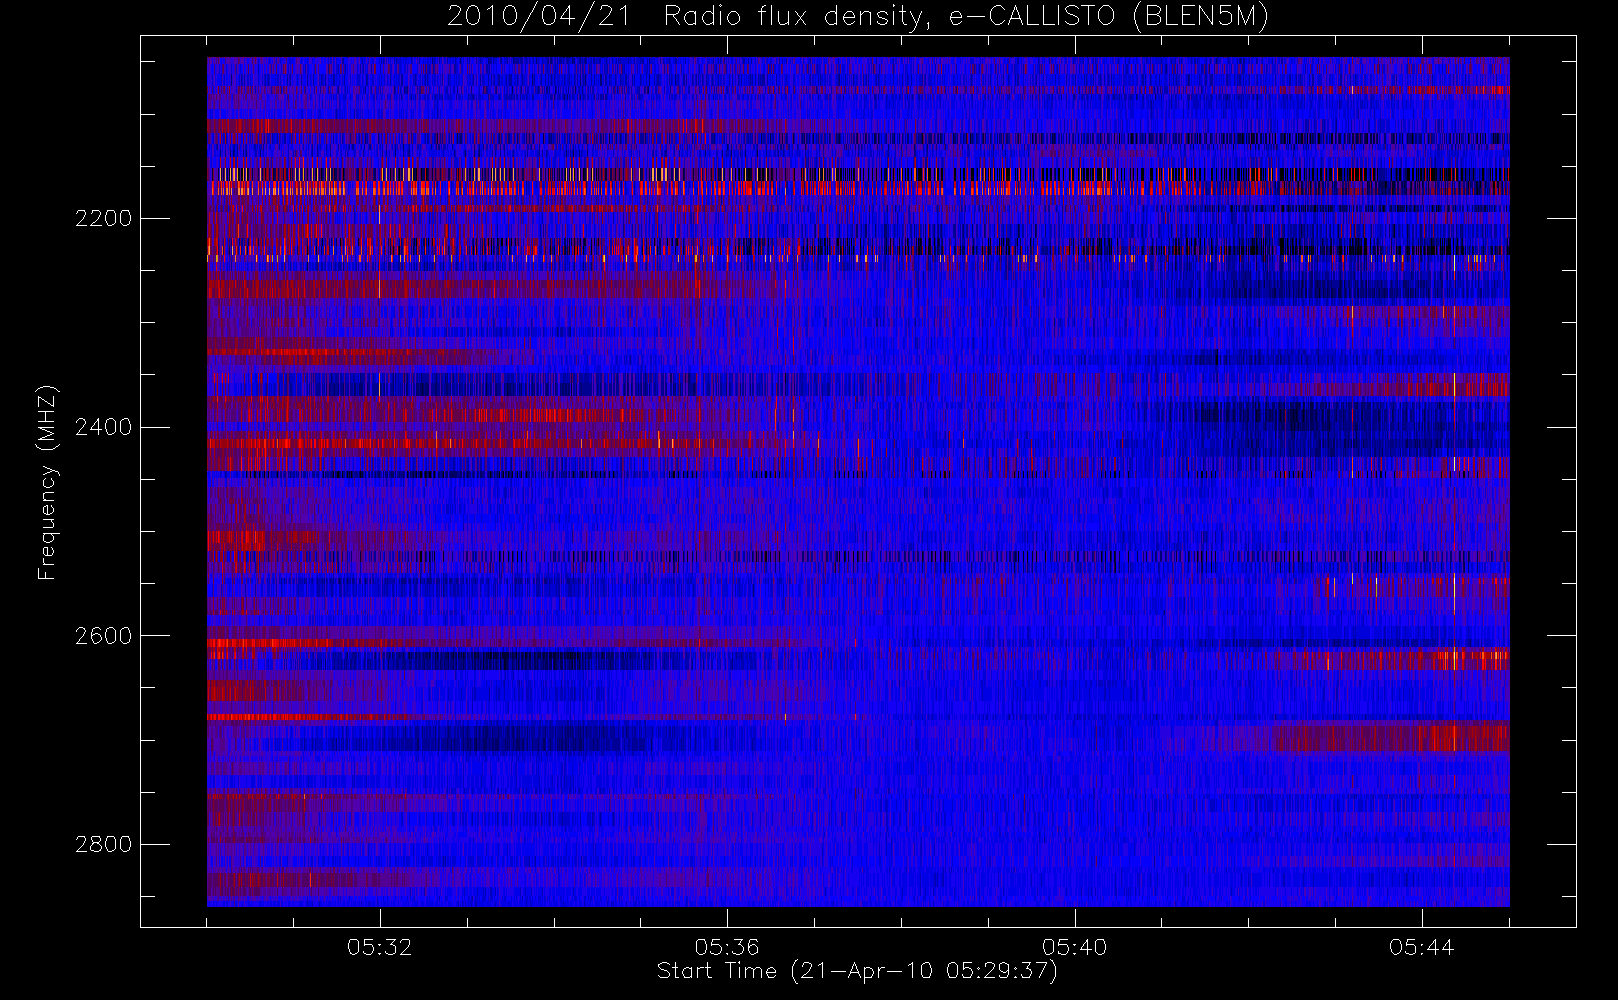Click the 05:40 time tick label
Screen dimensions: 1618x1000
click(1074, 947)
